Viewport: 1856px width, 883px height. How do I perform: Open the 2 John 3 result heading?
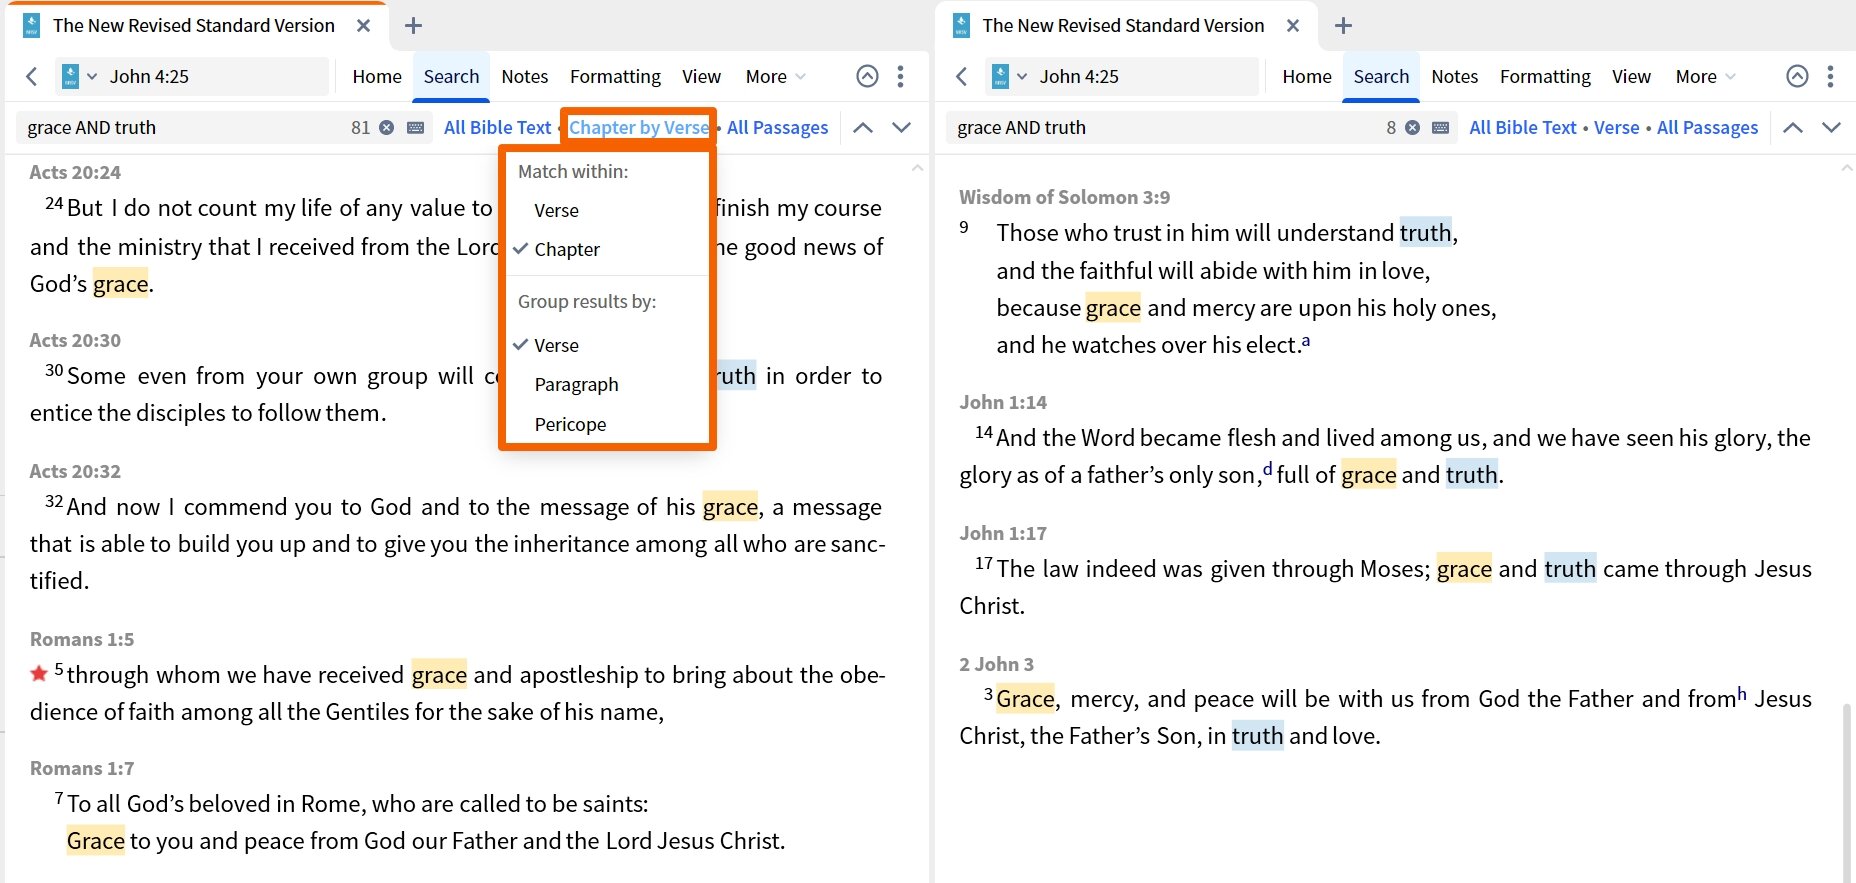point(996,664)
